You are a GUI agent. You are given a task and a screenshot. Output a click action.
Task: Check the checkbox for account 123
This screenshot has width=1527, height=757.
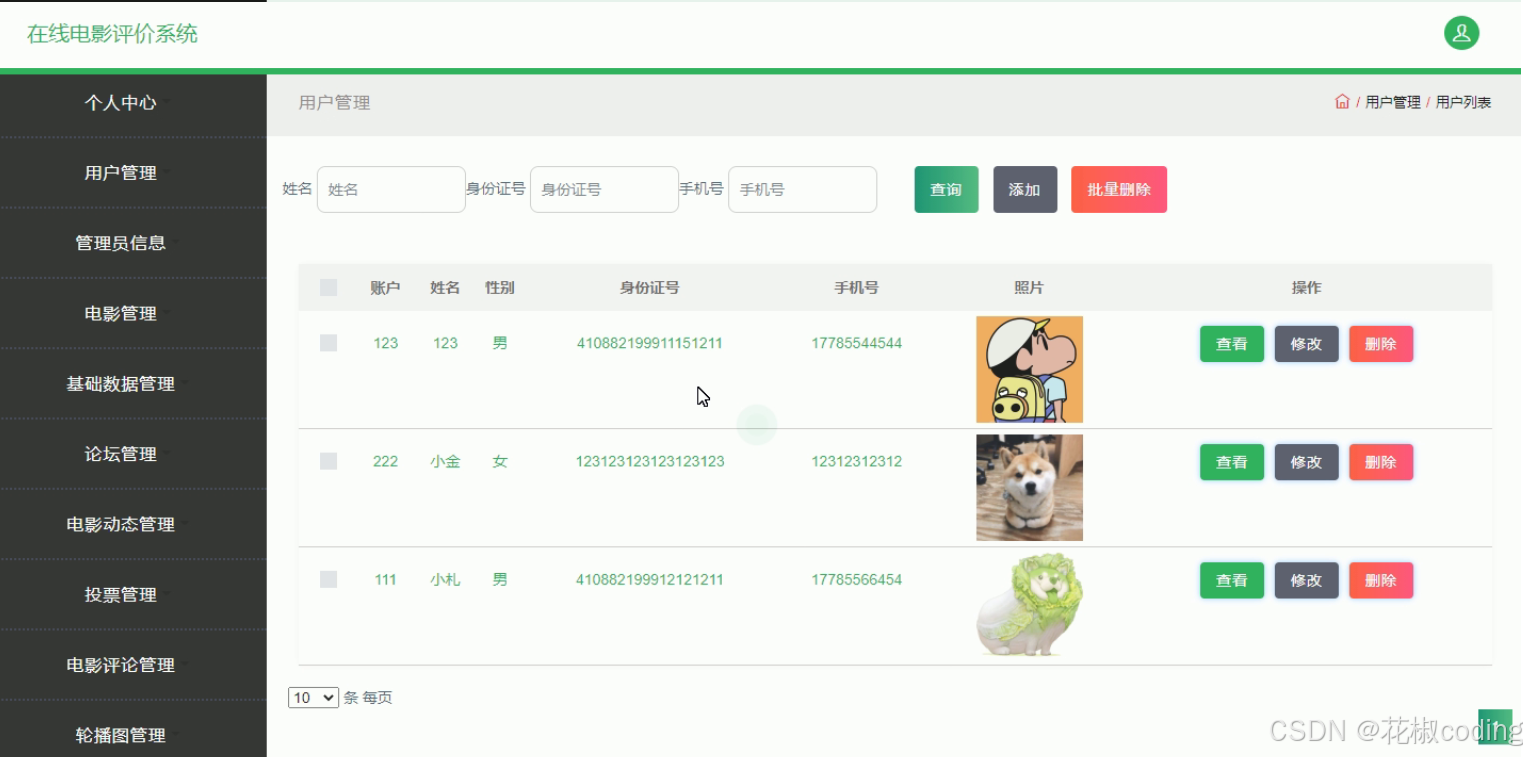tap(328, 343)
